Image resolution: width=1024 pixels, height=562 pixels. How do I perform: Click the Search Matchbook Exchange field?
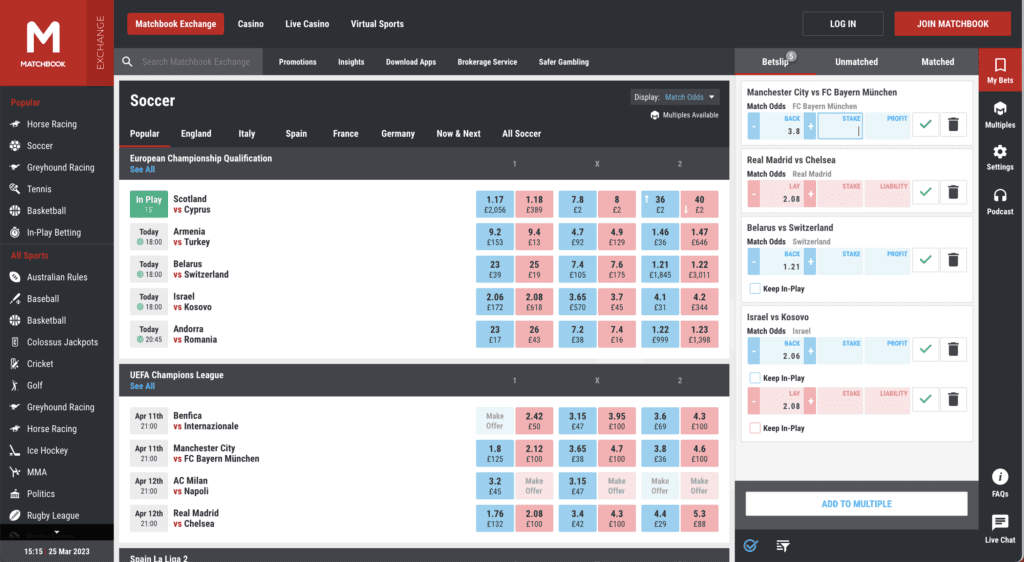(x=196, y=62)
